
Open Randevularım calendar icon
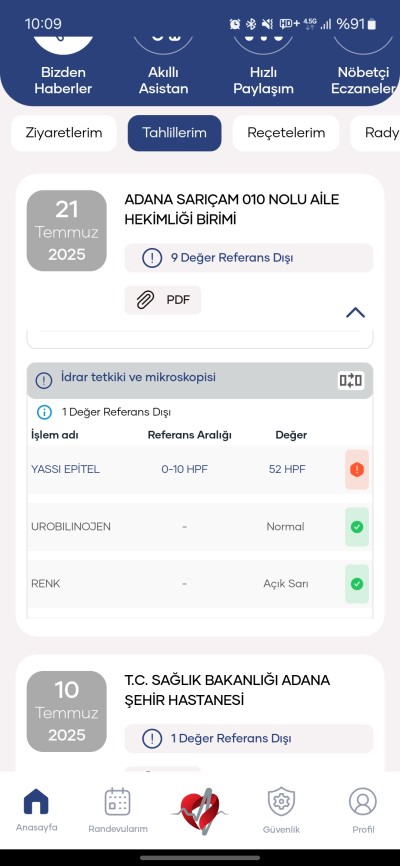point(118,810)
